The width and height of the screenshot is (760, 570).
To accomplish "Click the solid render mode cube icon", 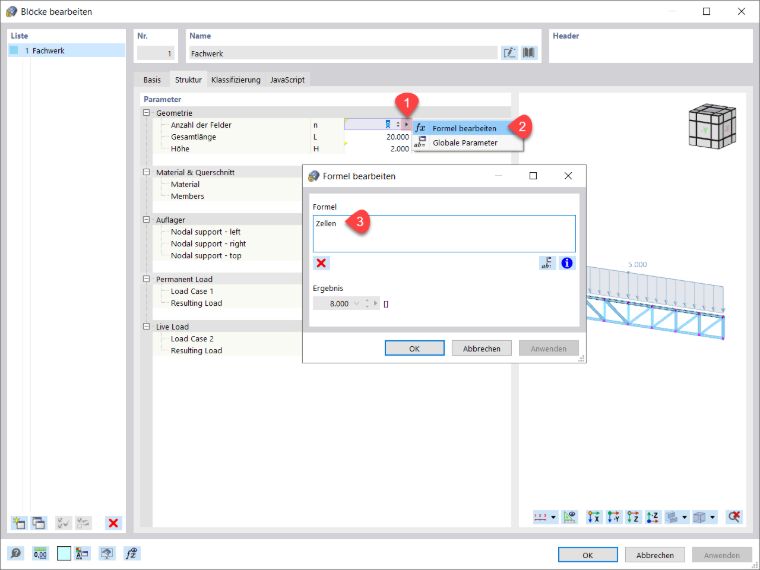I will pyautogui.click(x=672, y=517).
